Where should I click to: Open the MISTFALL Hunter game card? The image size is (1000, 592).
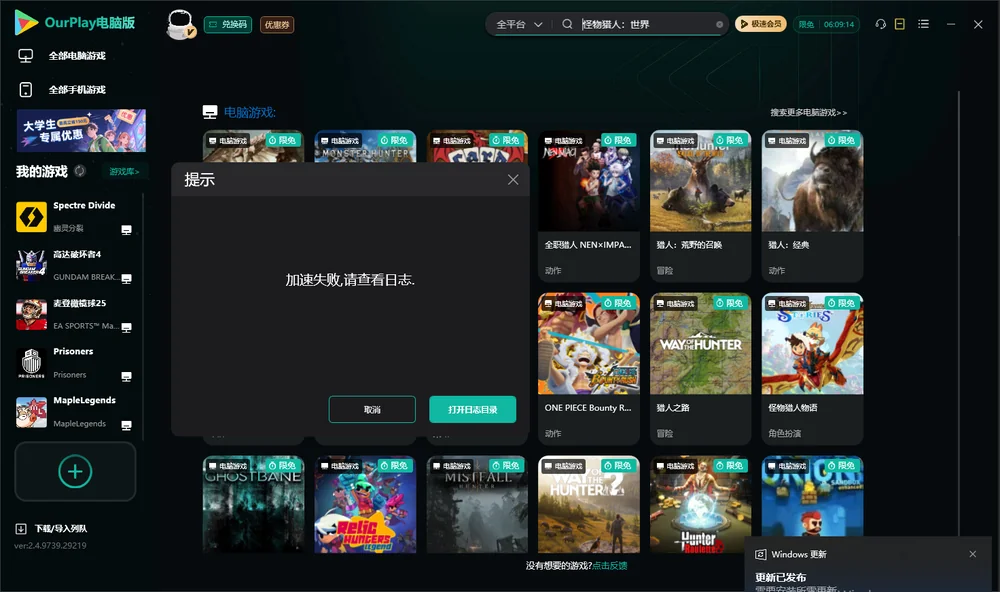click(477, 504)
